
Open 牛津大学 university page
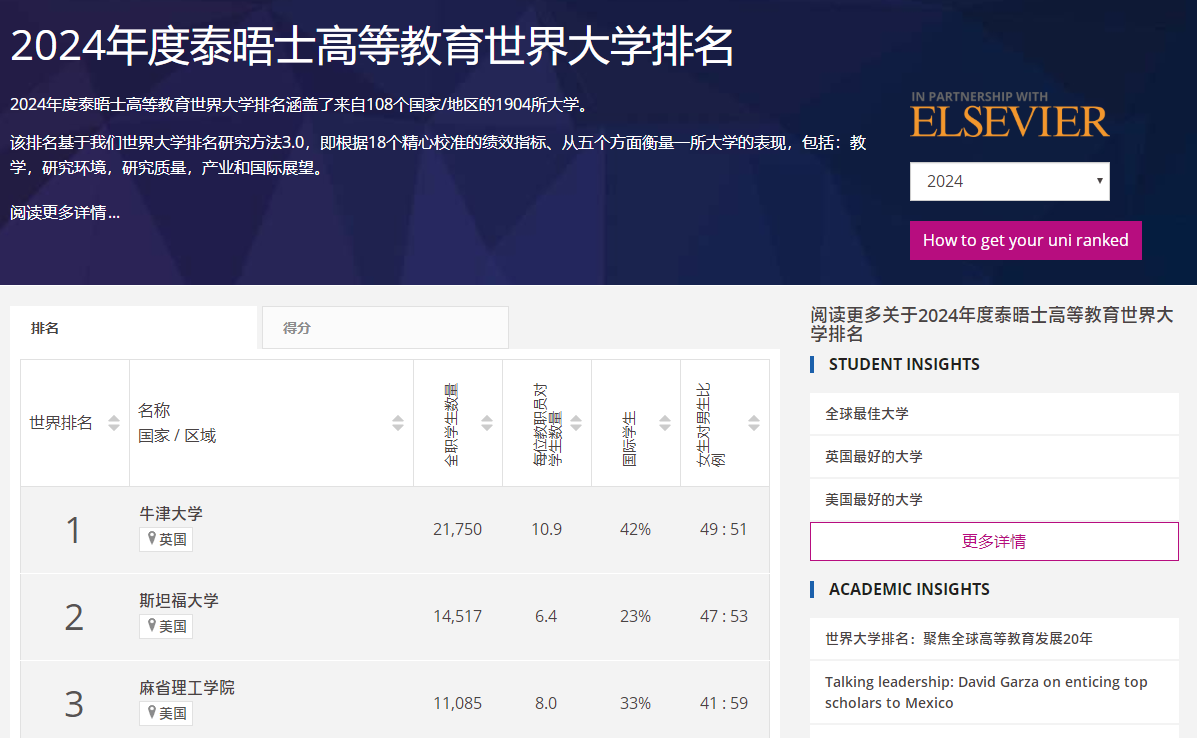[x=171, y=514]
